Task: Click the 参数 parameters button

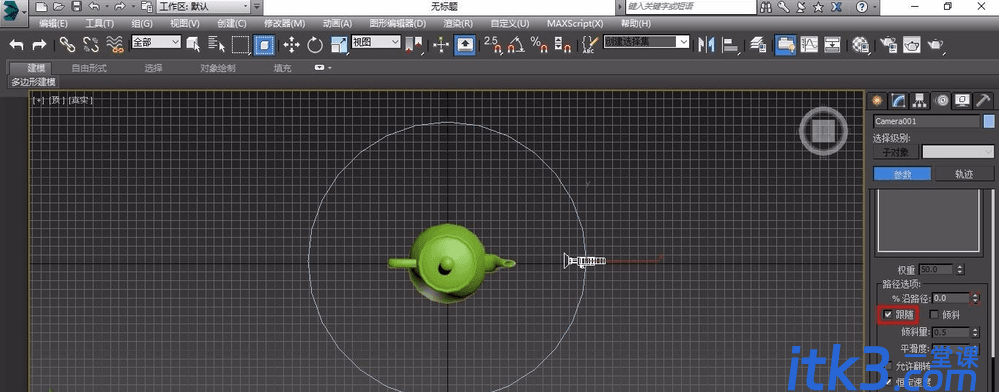Action: point(902,174)
